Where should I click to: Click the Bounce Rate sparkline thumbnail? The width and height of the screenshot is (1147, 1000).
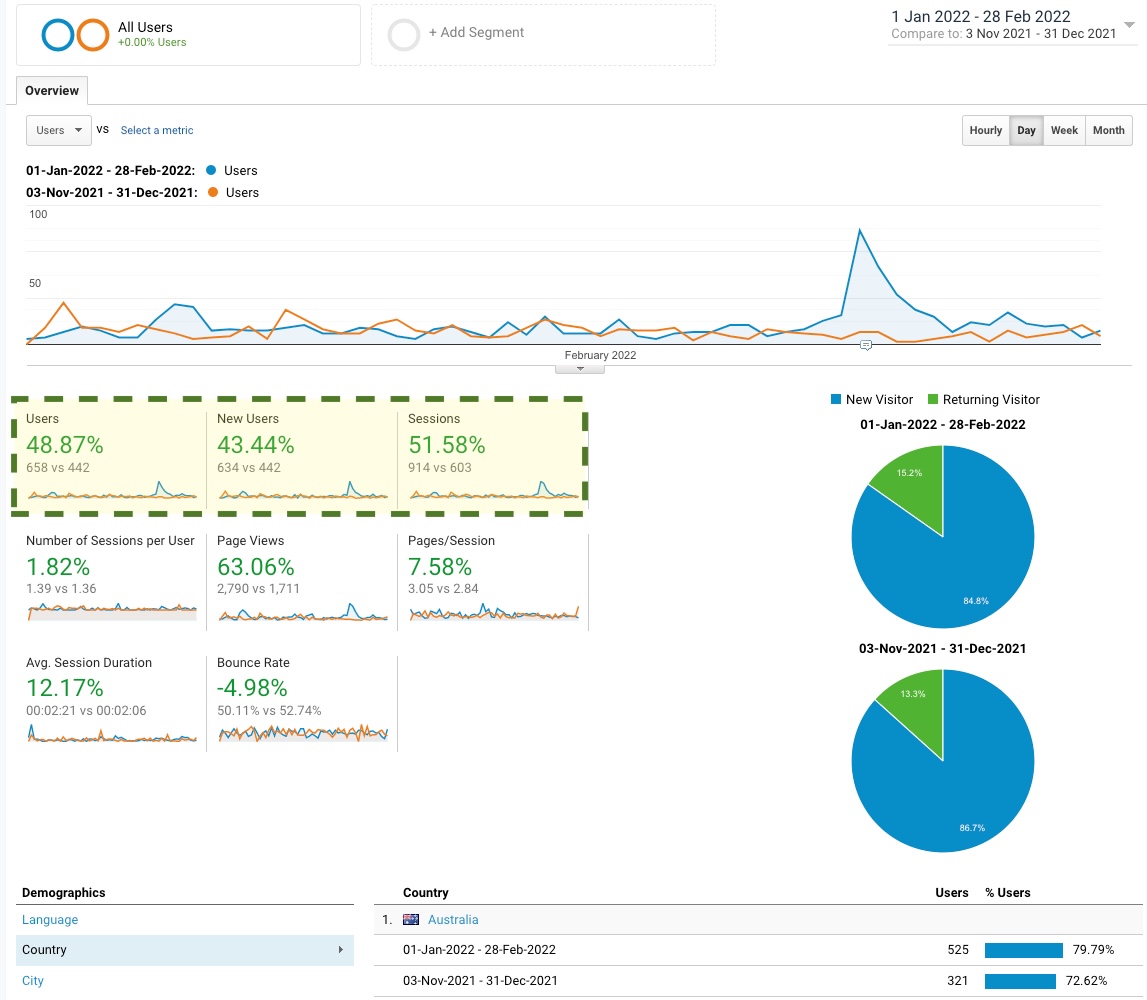(x=303, y=733)
